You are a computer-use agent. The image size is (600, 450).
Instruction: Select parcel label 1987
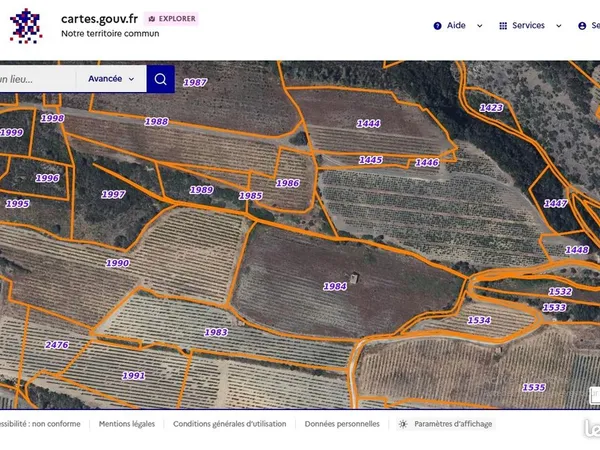195,83
